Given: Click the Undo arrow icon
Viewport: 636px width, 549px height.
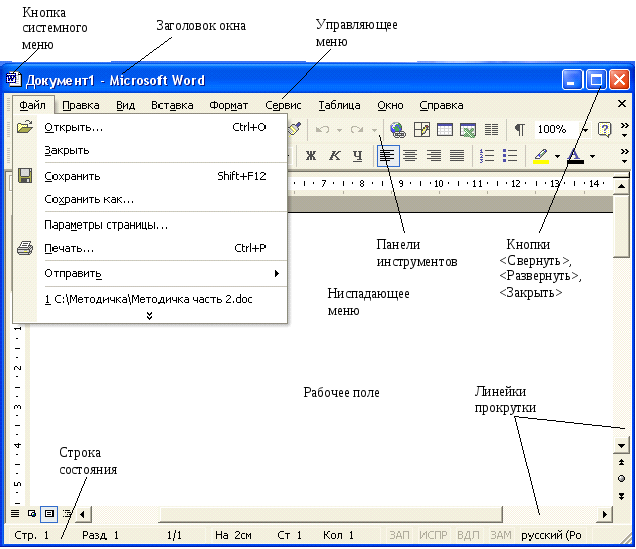Looking at the screenshot, I should click(322, 130).
